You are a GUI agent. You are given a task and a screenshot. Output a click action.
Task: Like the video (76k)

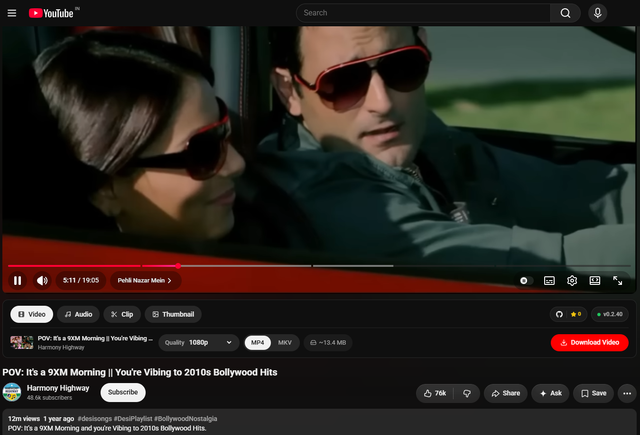pyautogui.click(x=435, y=393)
